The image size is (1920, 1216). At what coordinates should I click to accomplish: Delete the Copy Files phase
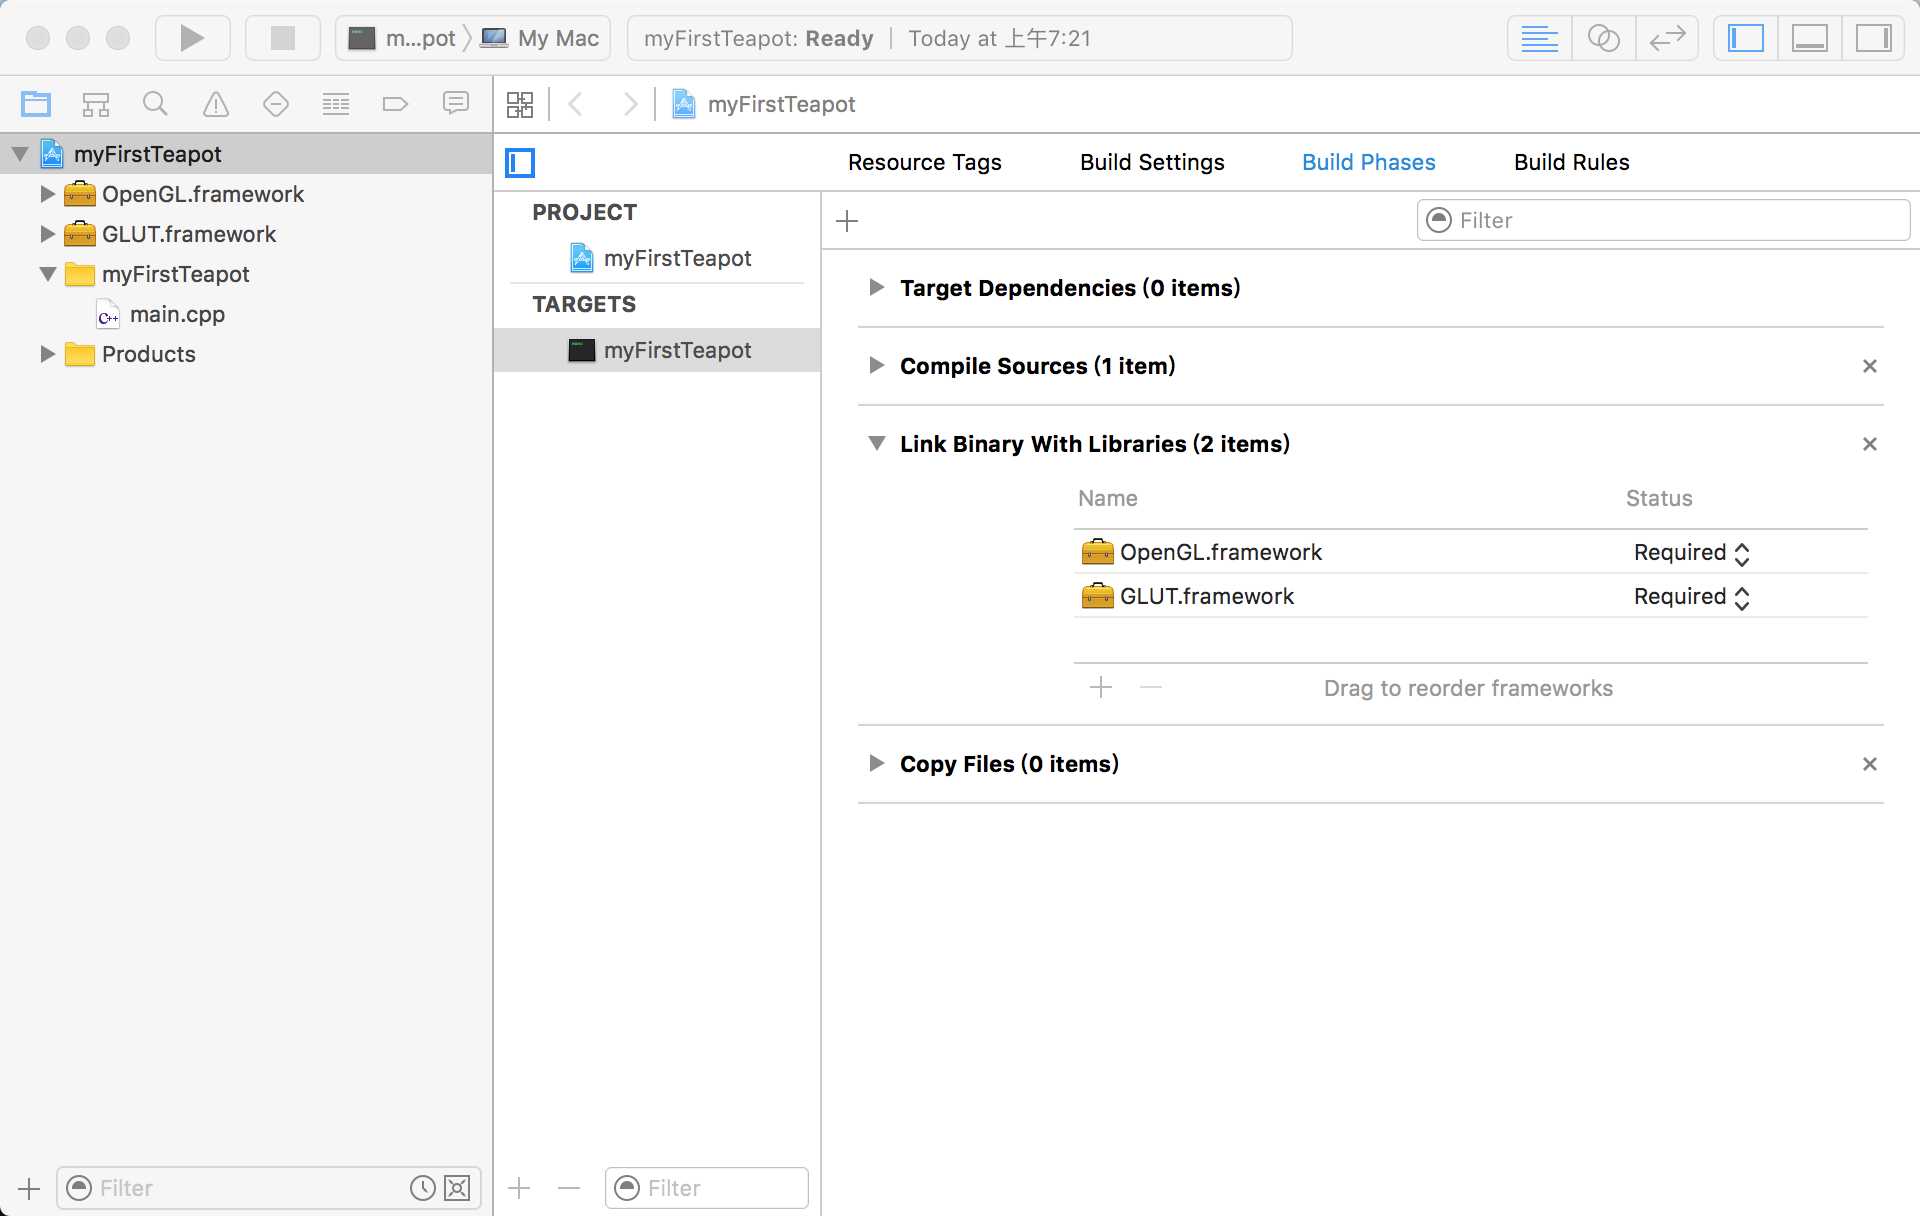[x=1870, y=764]
